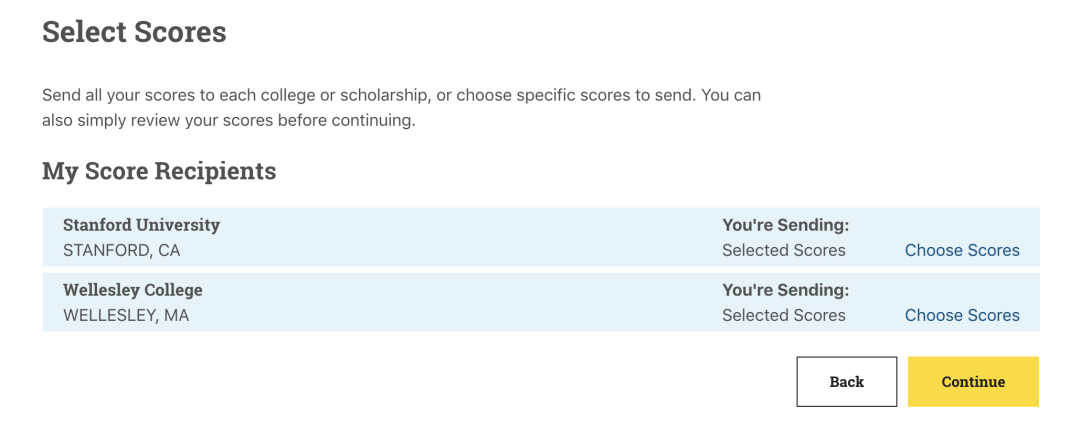1080x431 pixels.
Task: Select the Wellesley College recipient name
Action: coord(132,290)
